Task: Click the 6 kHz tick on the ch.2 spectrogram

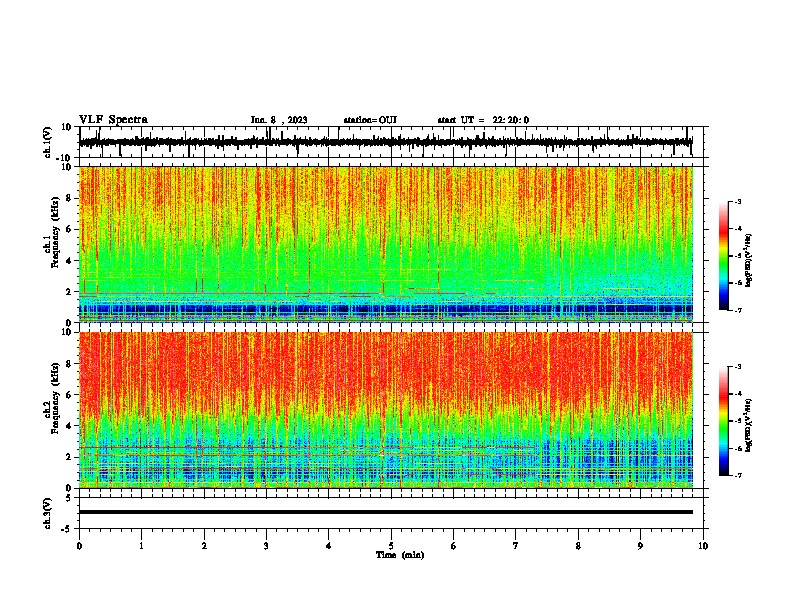Action: 69,395
